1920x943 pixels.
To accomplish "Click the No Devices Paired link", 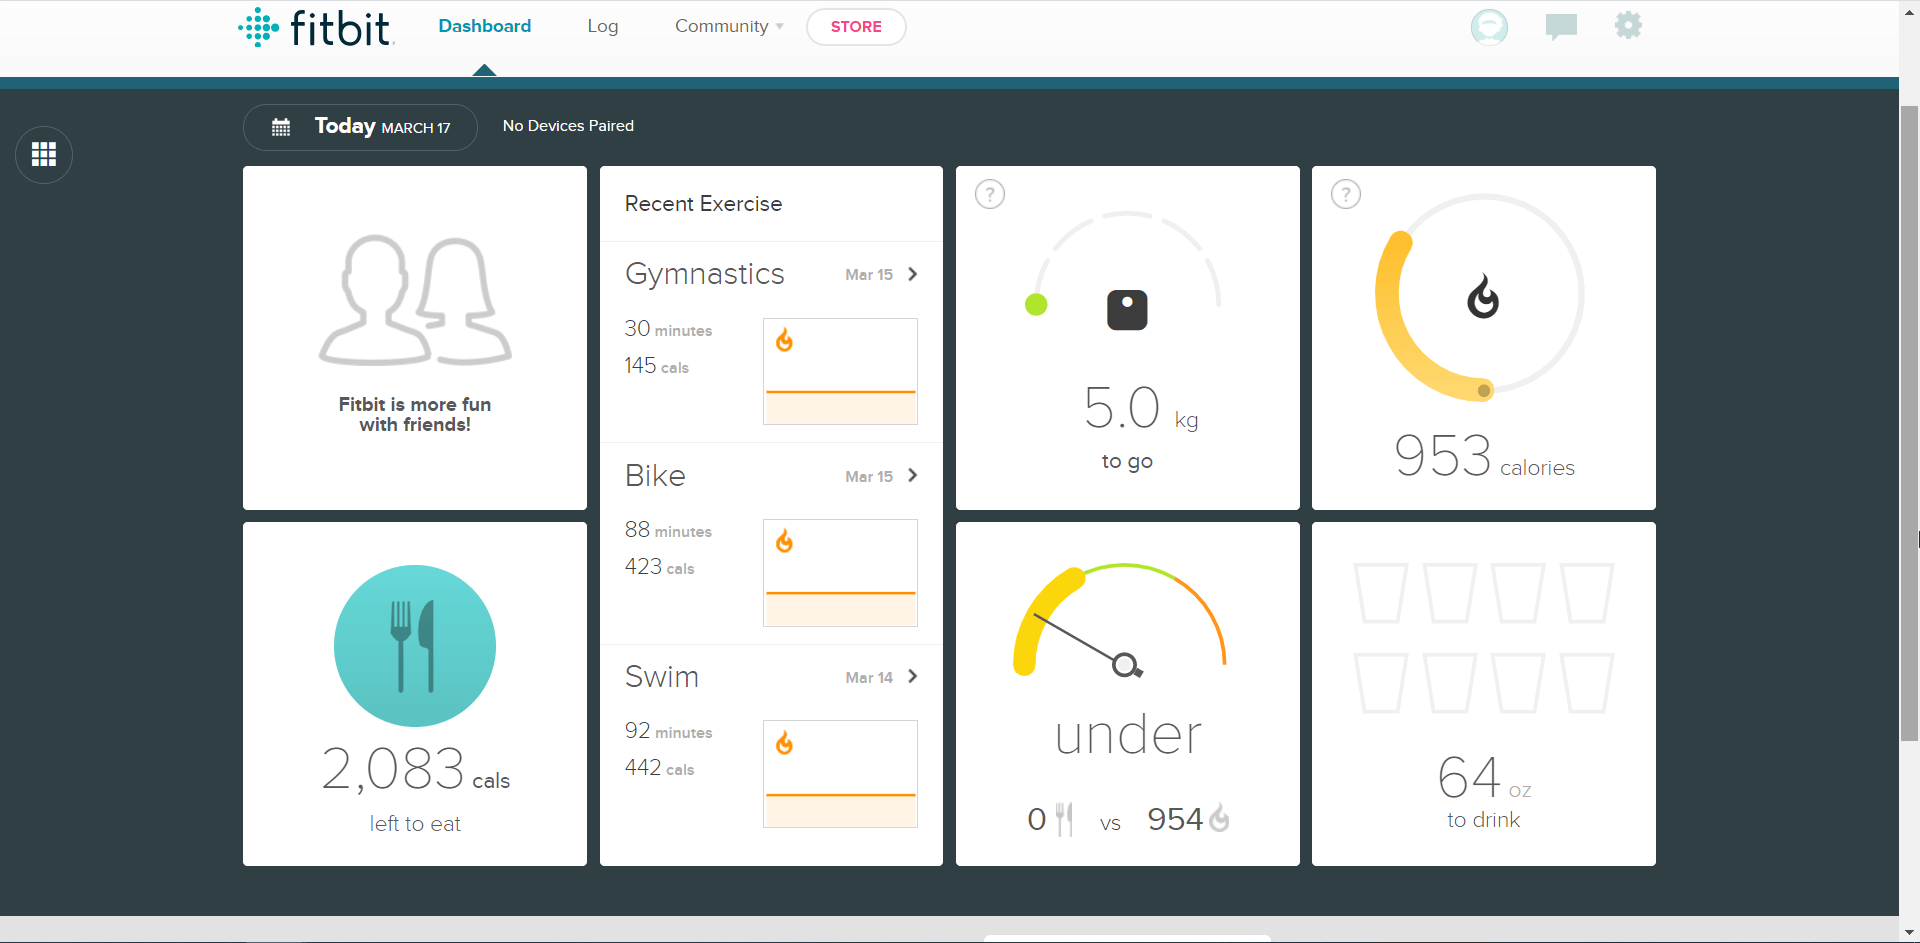I will pyautogui.click(x=568, y=126).
